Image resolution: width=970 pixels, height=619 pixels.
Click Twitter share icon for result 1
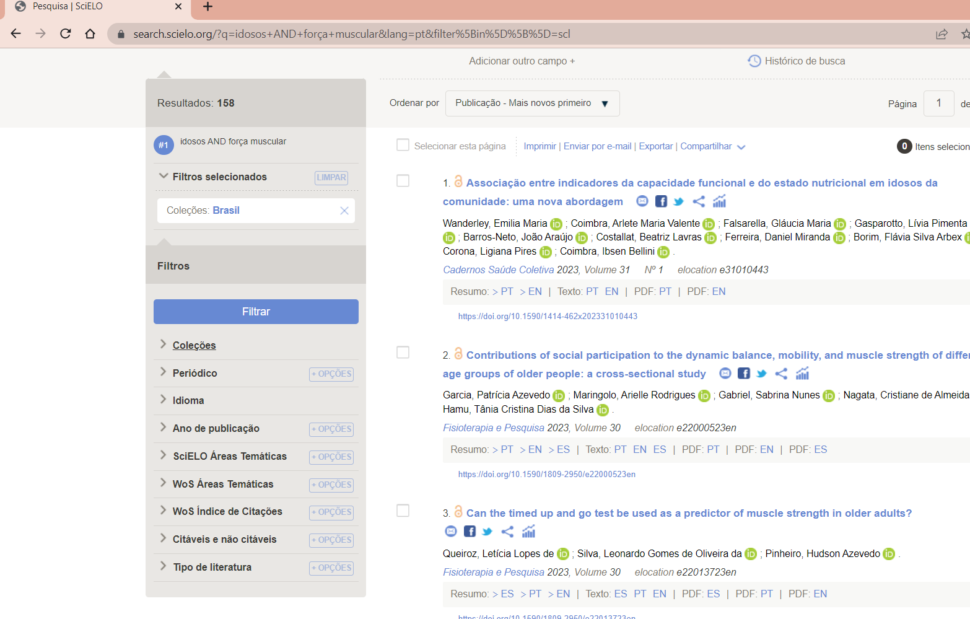(679, 202)
